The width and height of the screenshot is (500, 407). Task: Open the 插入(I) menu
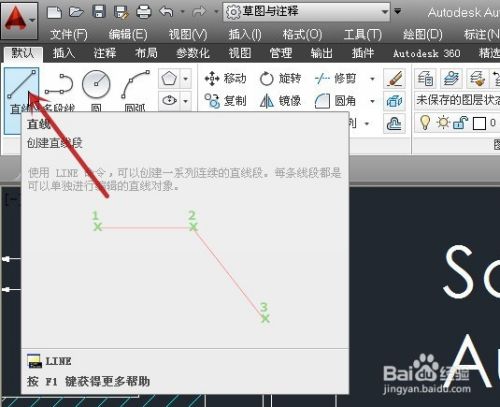[245, 34]
